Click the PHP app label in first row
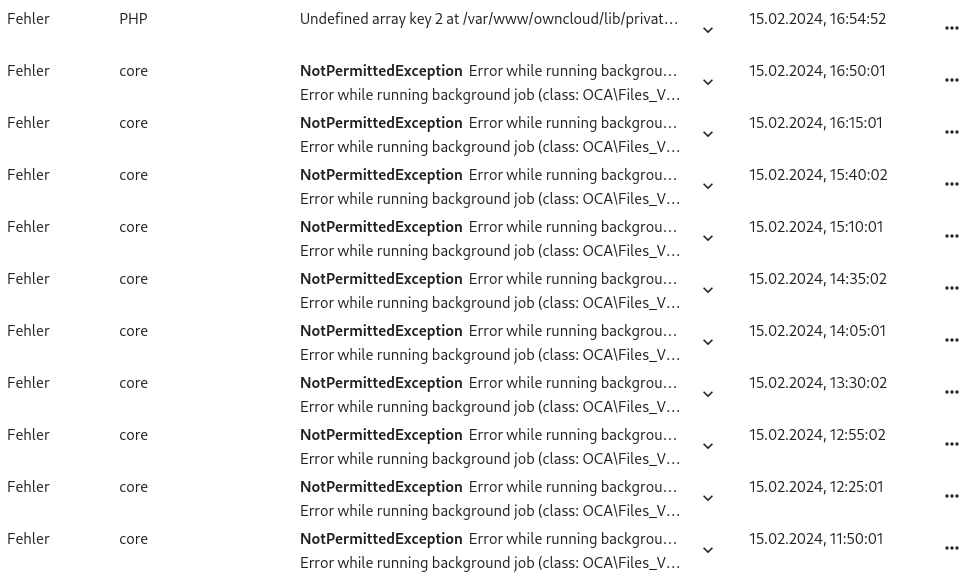971x574 pixels. point(133,19)
